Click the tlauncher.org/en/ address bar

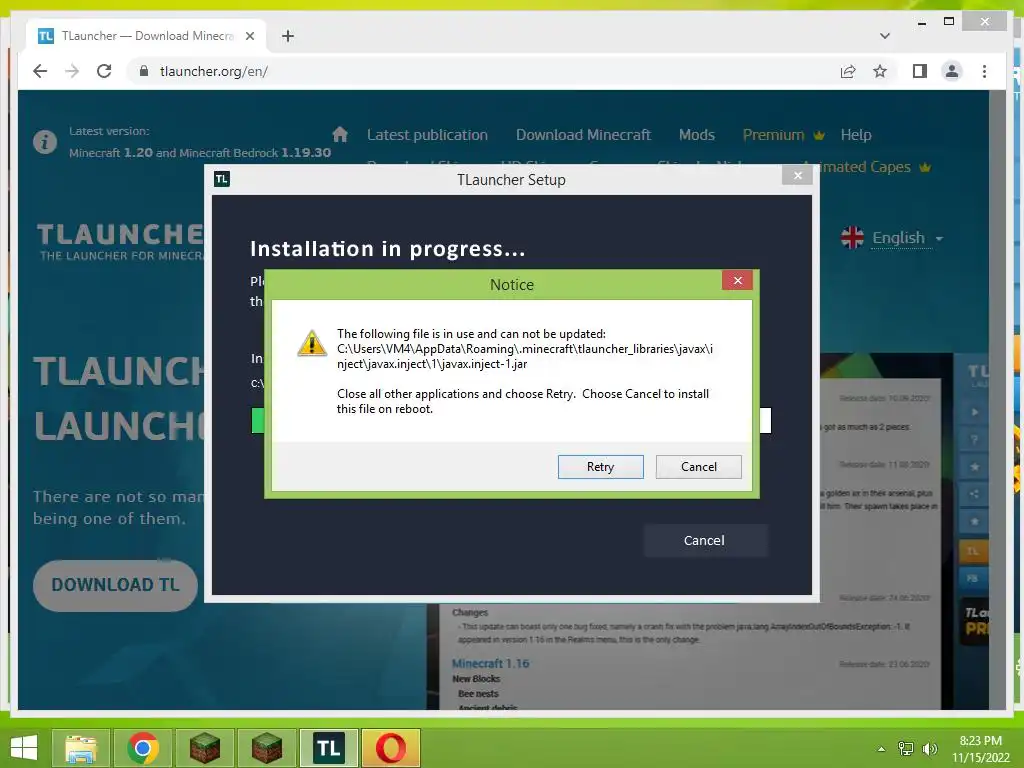[x=483, y=71]
